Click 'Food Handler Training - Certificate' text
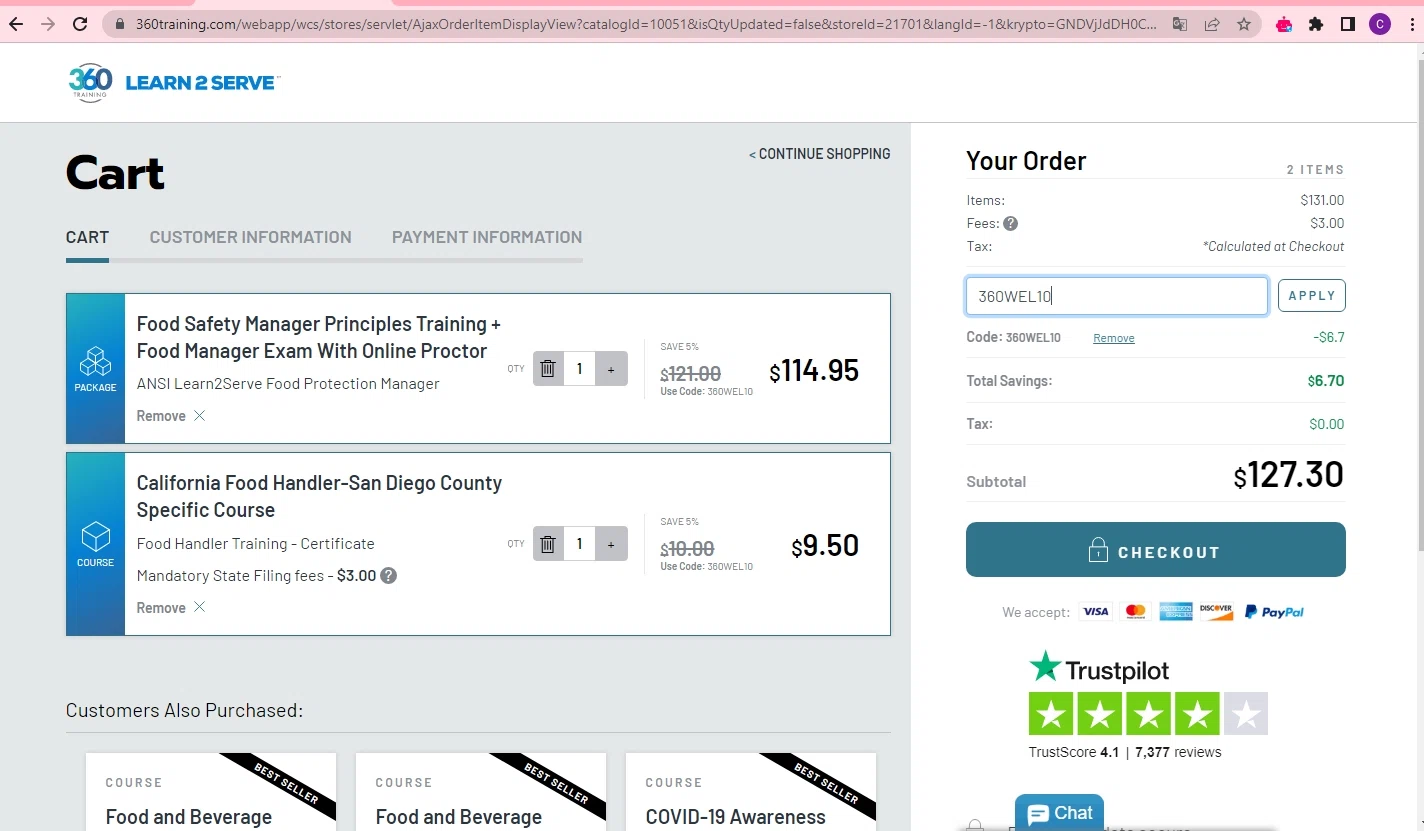 (x=256, y=544)
